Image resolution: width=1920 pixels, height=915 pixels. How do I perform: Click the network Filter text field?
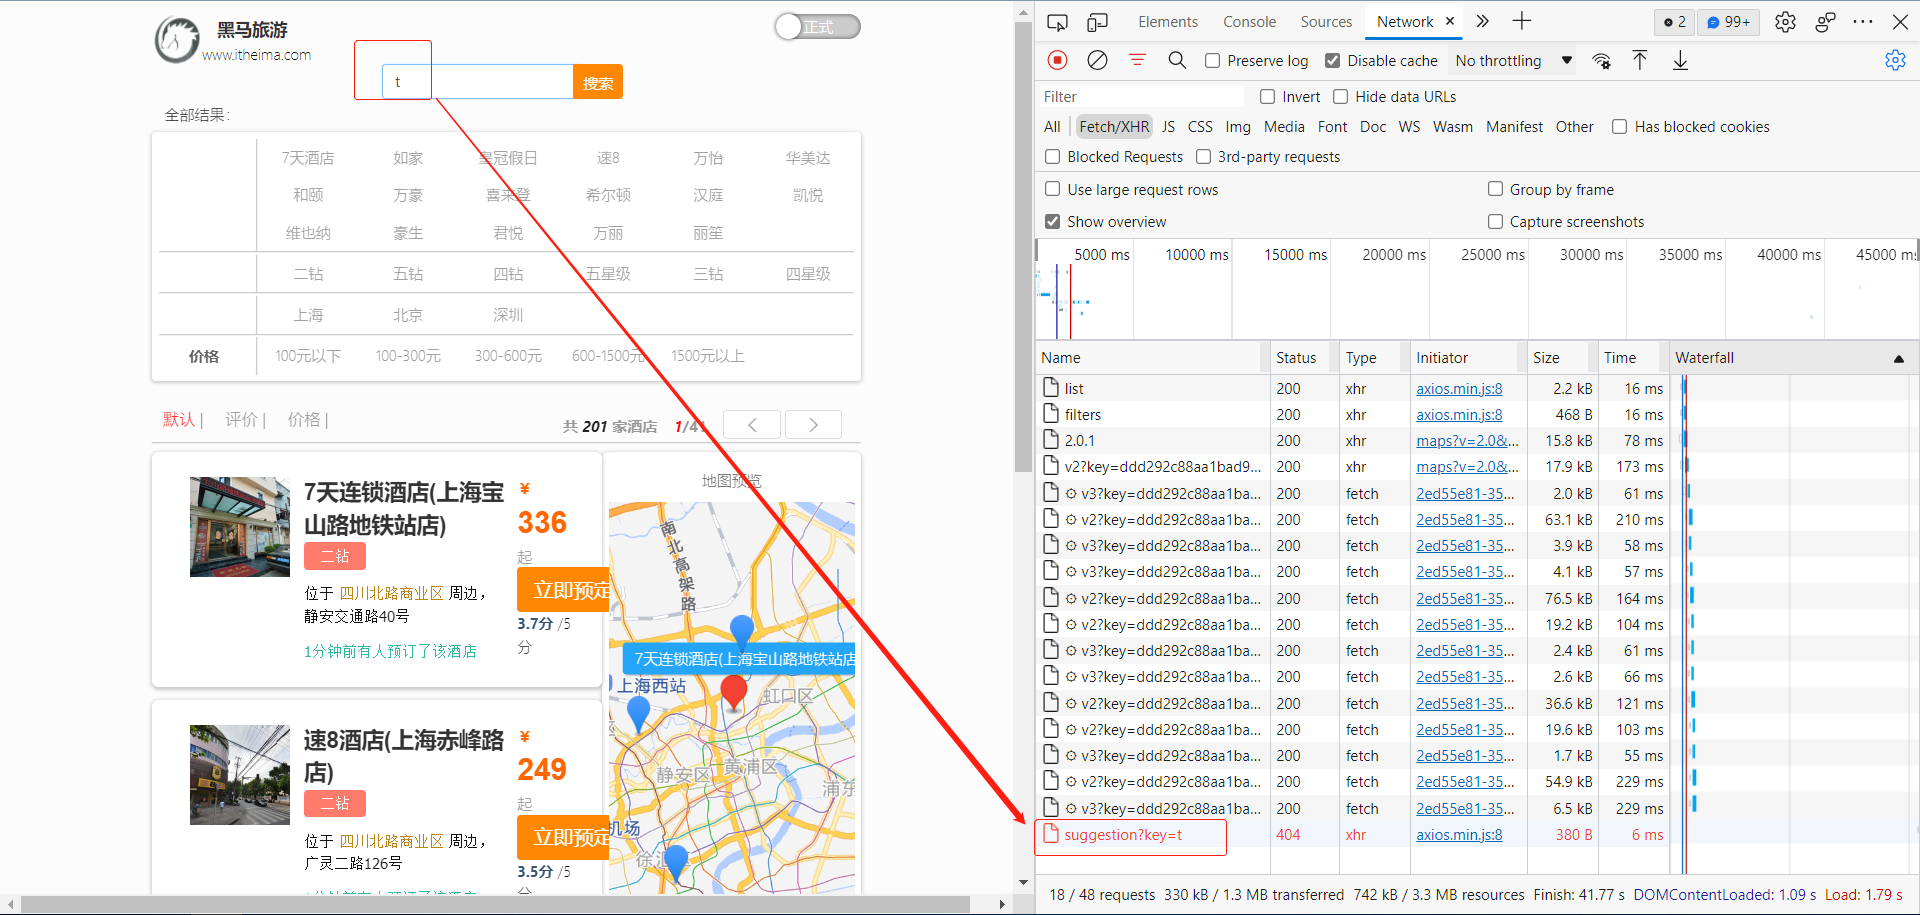point(1140,97)
